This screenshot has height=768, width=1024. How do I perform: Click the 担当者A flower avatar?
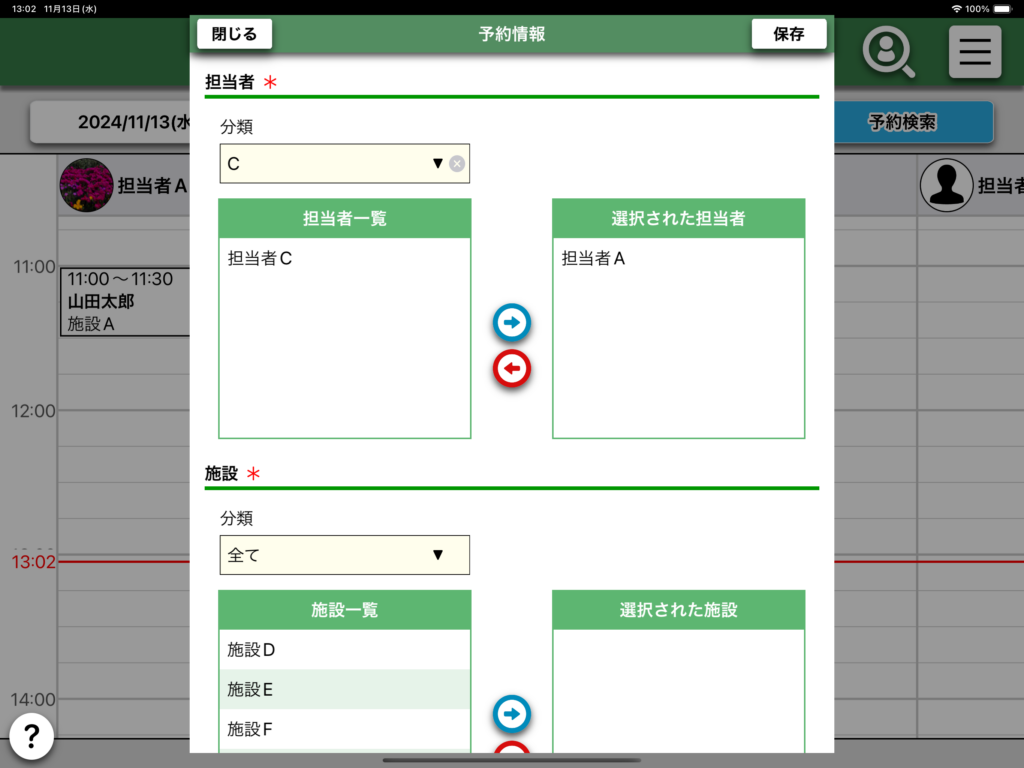tap(86, 185)
